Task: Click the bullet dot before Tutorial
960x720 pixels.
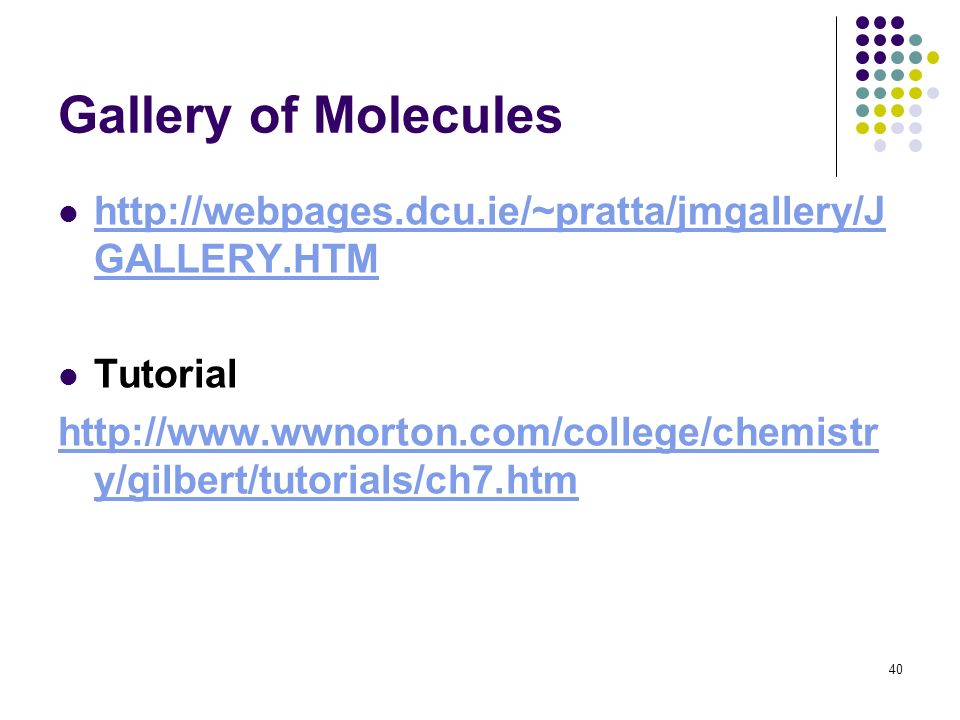Action: [69, 377]
